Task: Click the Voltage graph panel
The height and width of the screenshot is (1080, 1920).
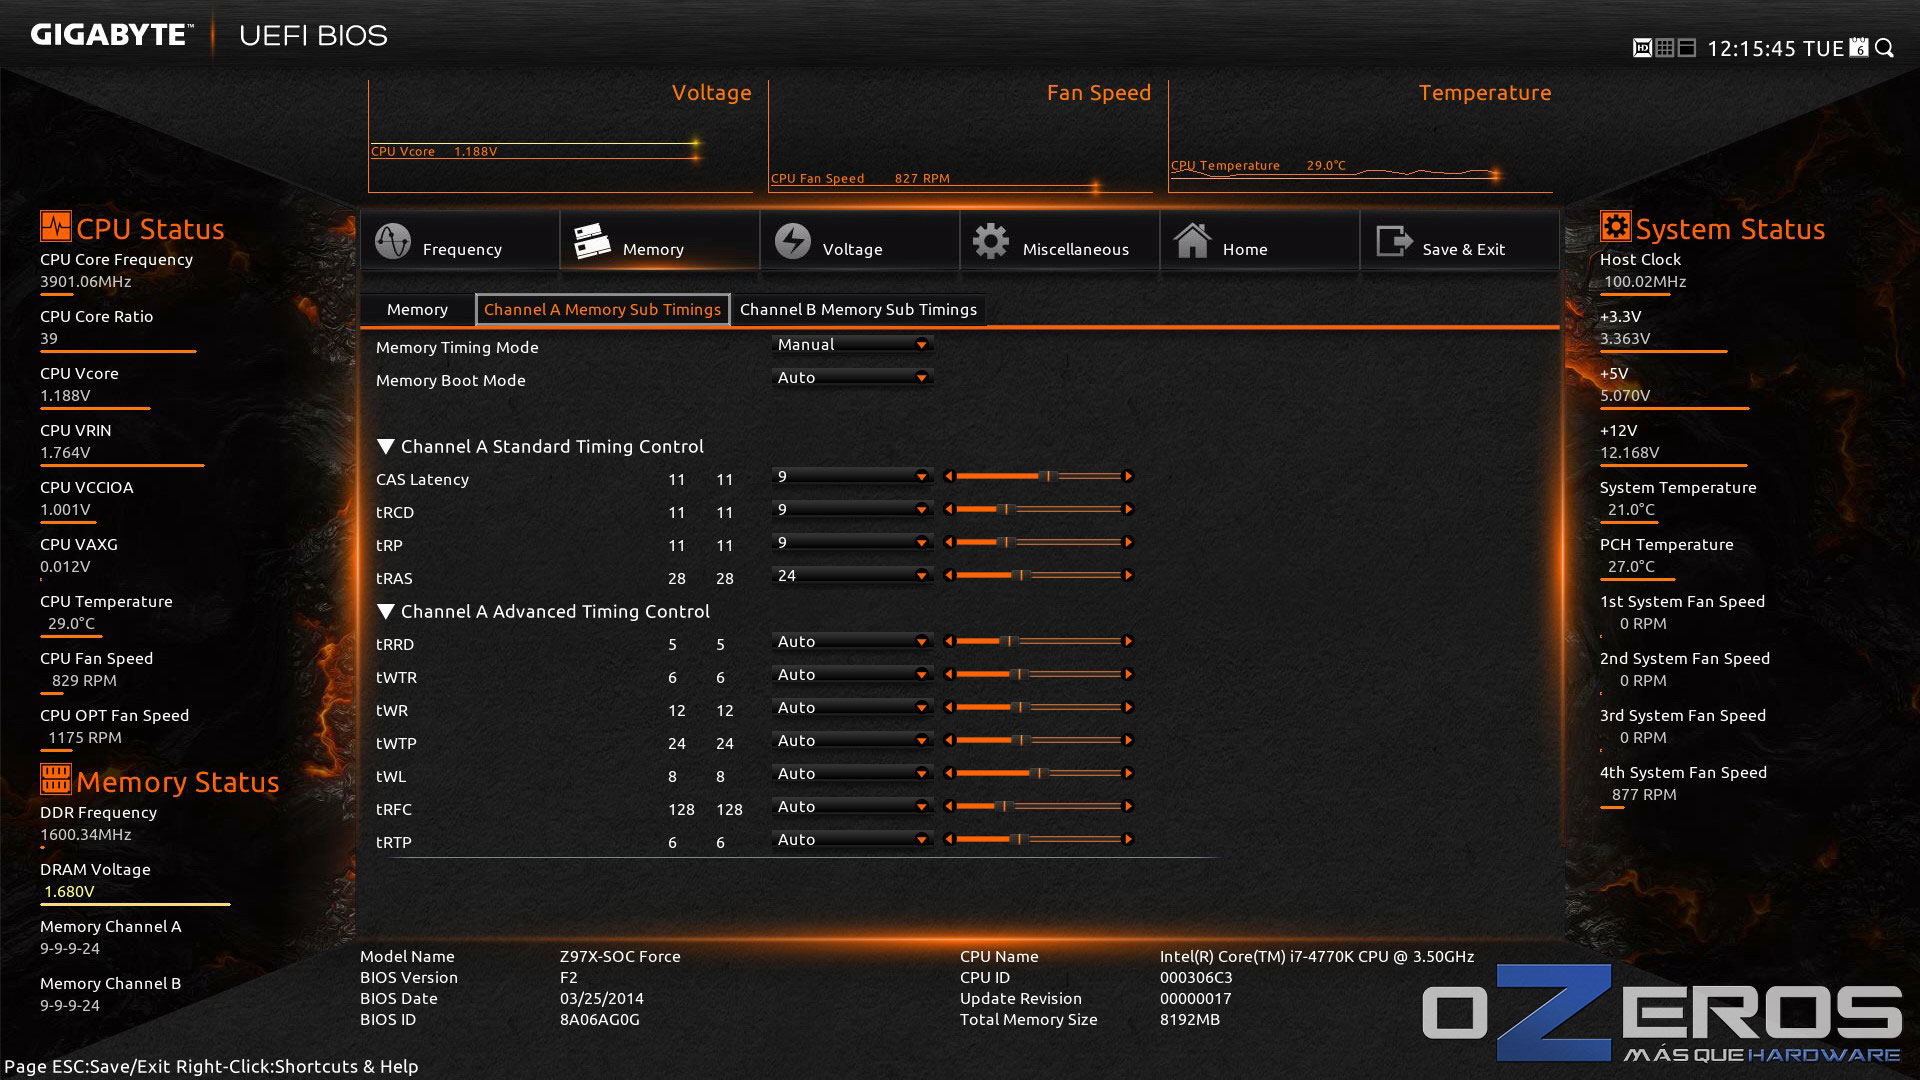Action: pos(560,137)
